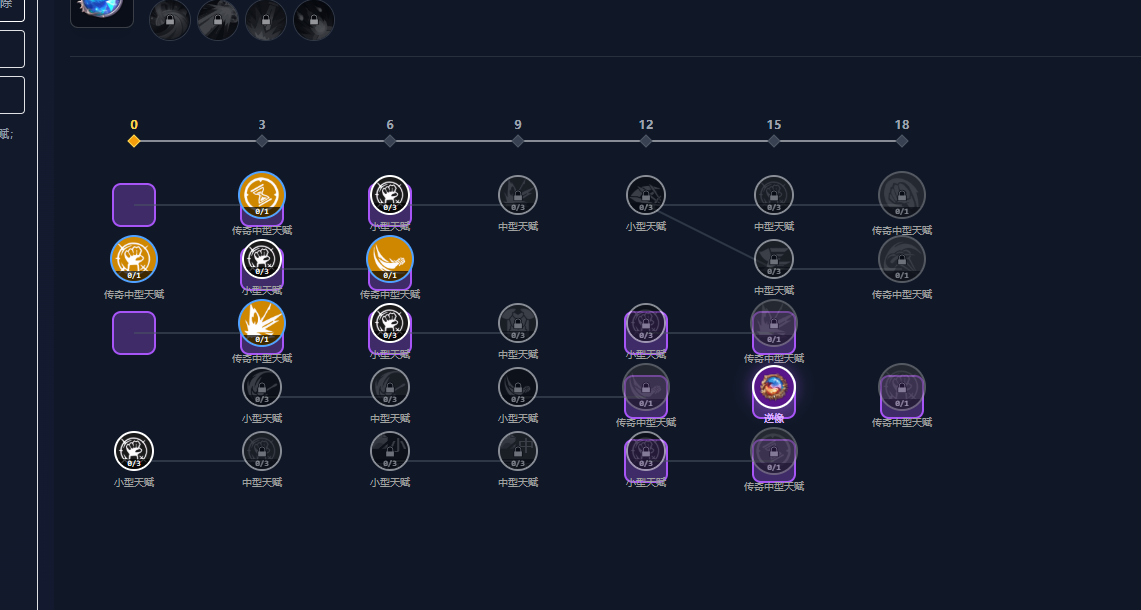Click locked small talent branching to two nodes

[646, 194]
